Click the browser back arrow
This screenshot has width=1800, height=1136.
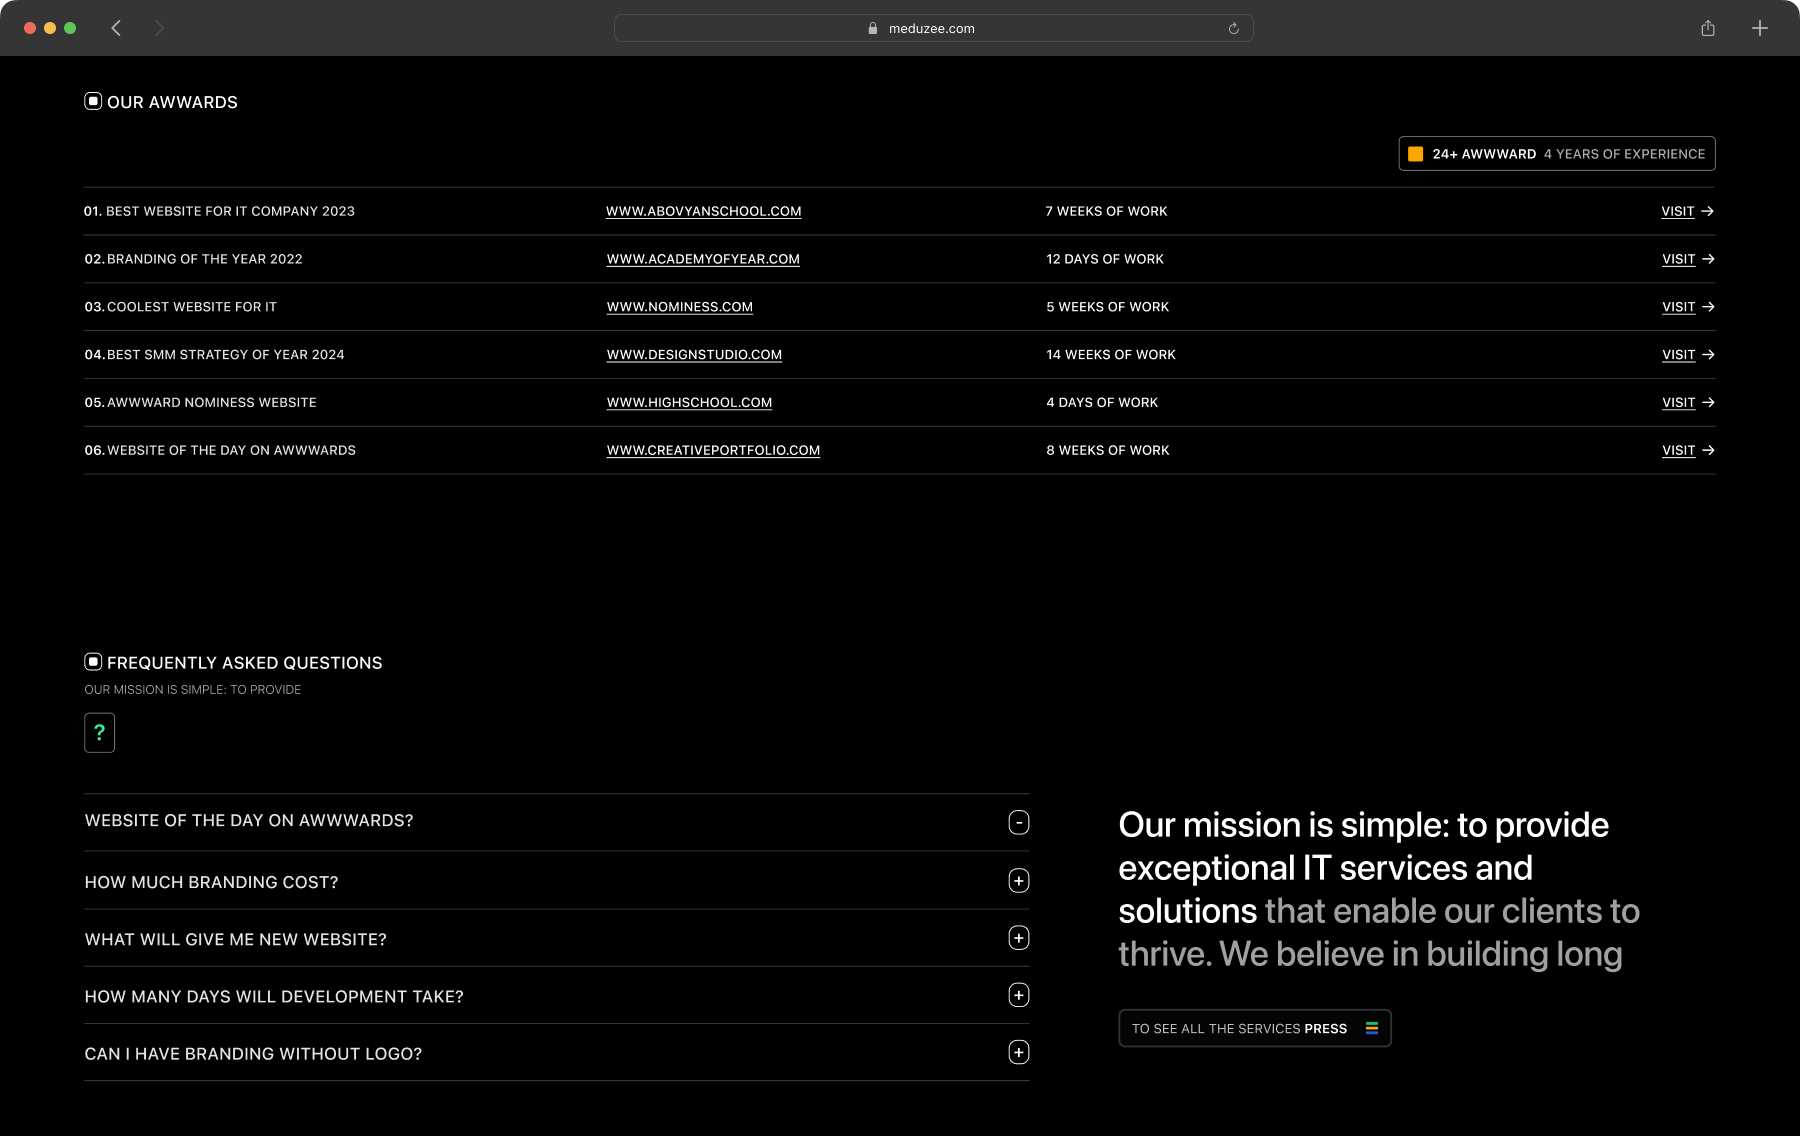[x=116, y=28]
